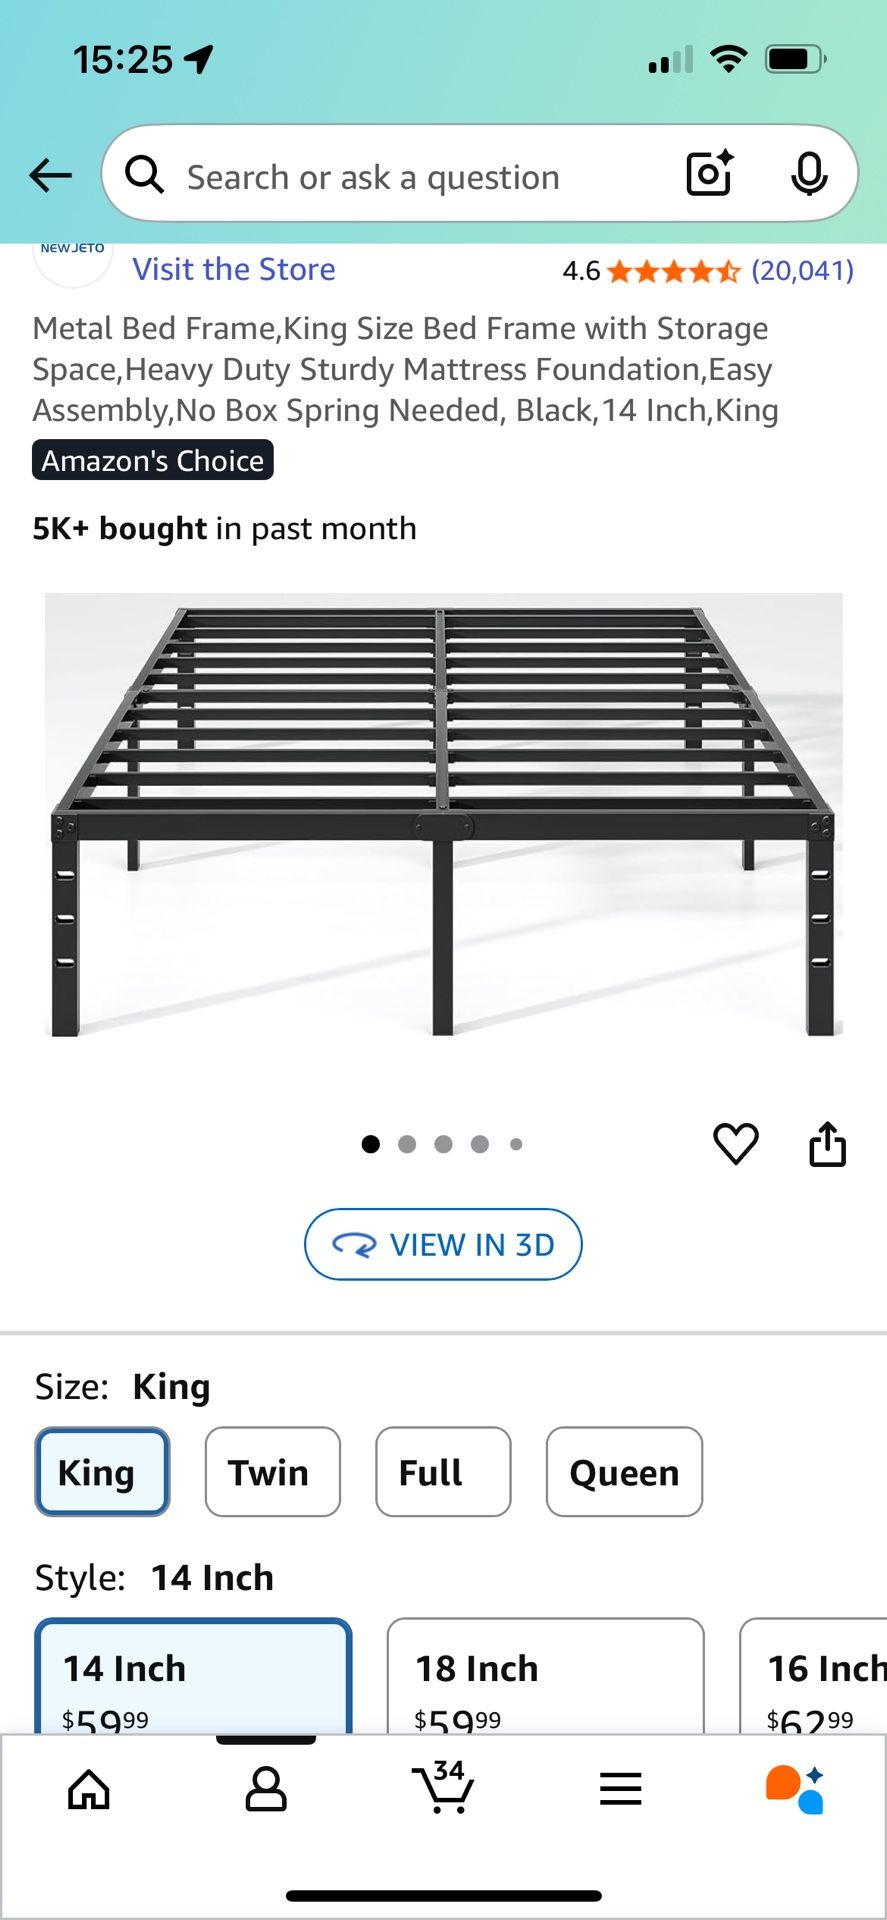Select the Queen size option
This screenshot has height=1920, width=887.
624,1472
